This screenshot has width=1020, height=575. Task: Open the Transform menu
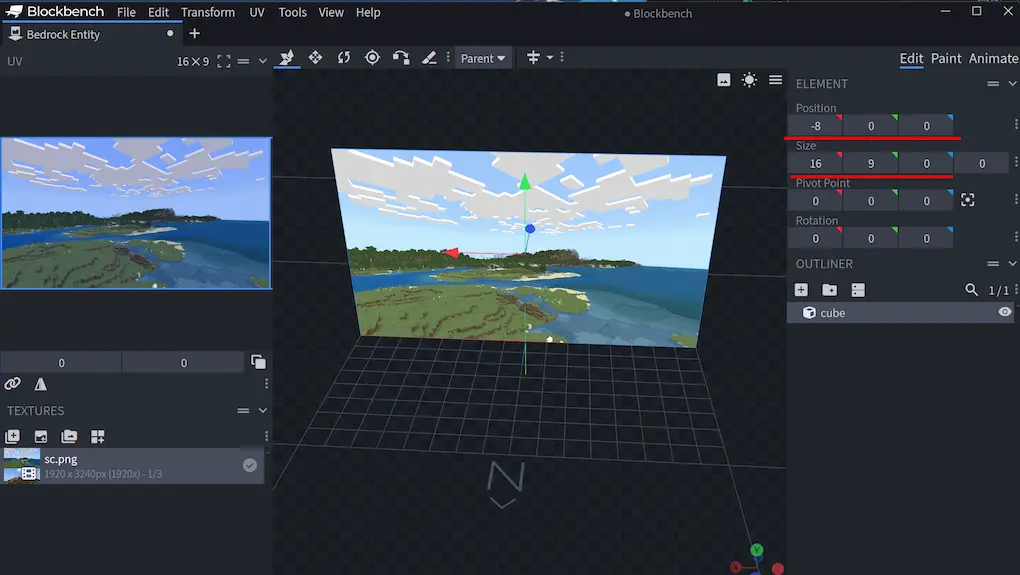(208, 12)
